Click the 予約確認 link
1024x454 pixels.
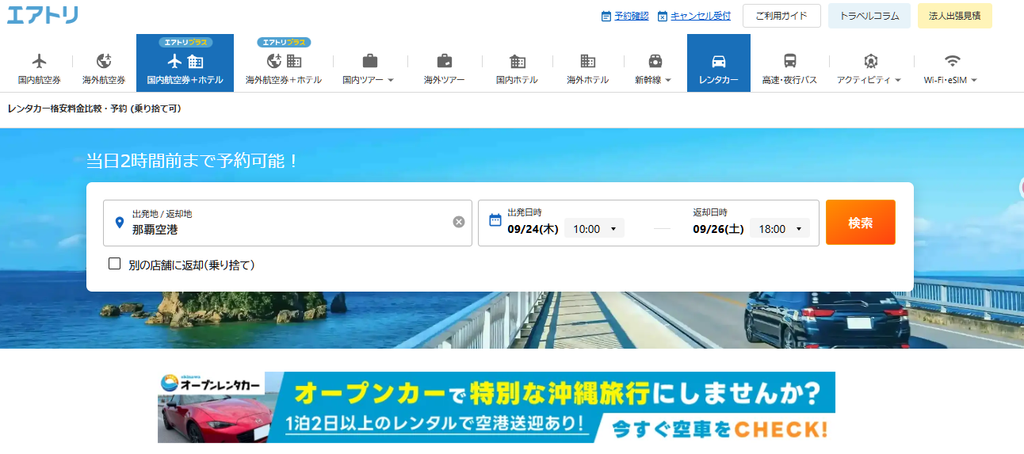pyautogui.click(x=632, y=16)
